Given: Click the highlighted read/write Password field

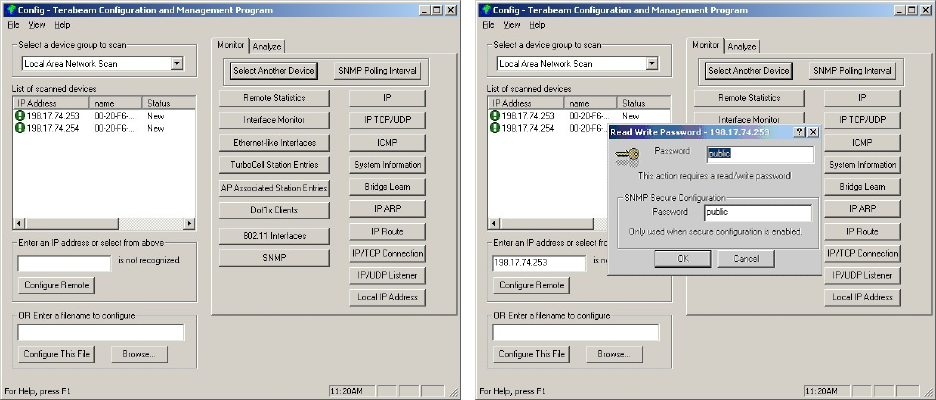Looking at the screenshot, I should 760,154.
